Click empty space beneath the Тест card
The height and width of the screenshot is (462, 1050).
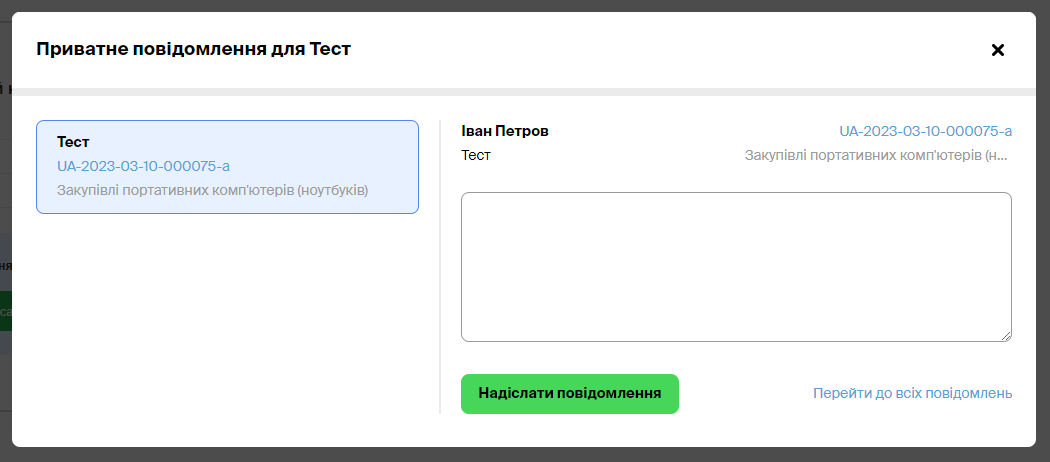[x=227, y=320]
